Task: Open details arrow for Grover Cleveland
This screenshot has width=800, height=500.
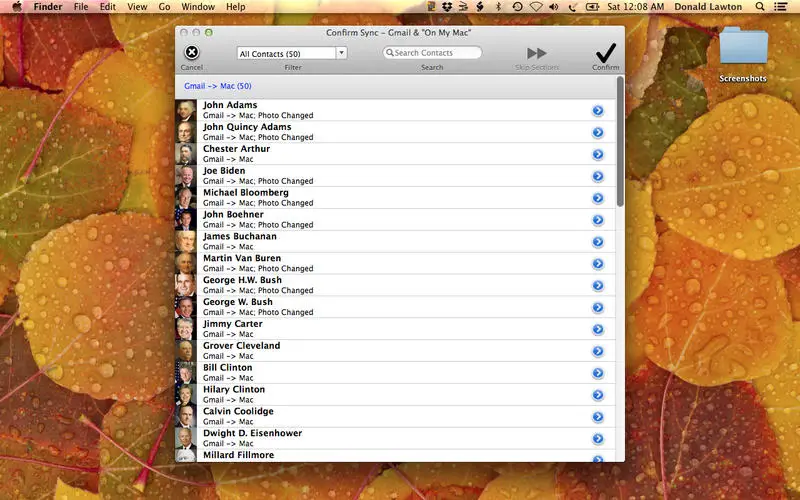Action: click(x=598, y=352)
